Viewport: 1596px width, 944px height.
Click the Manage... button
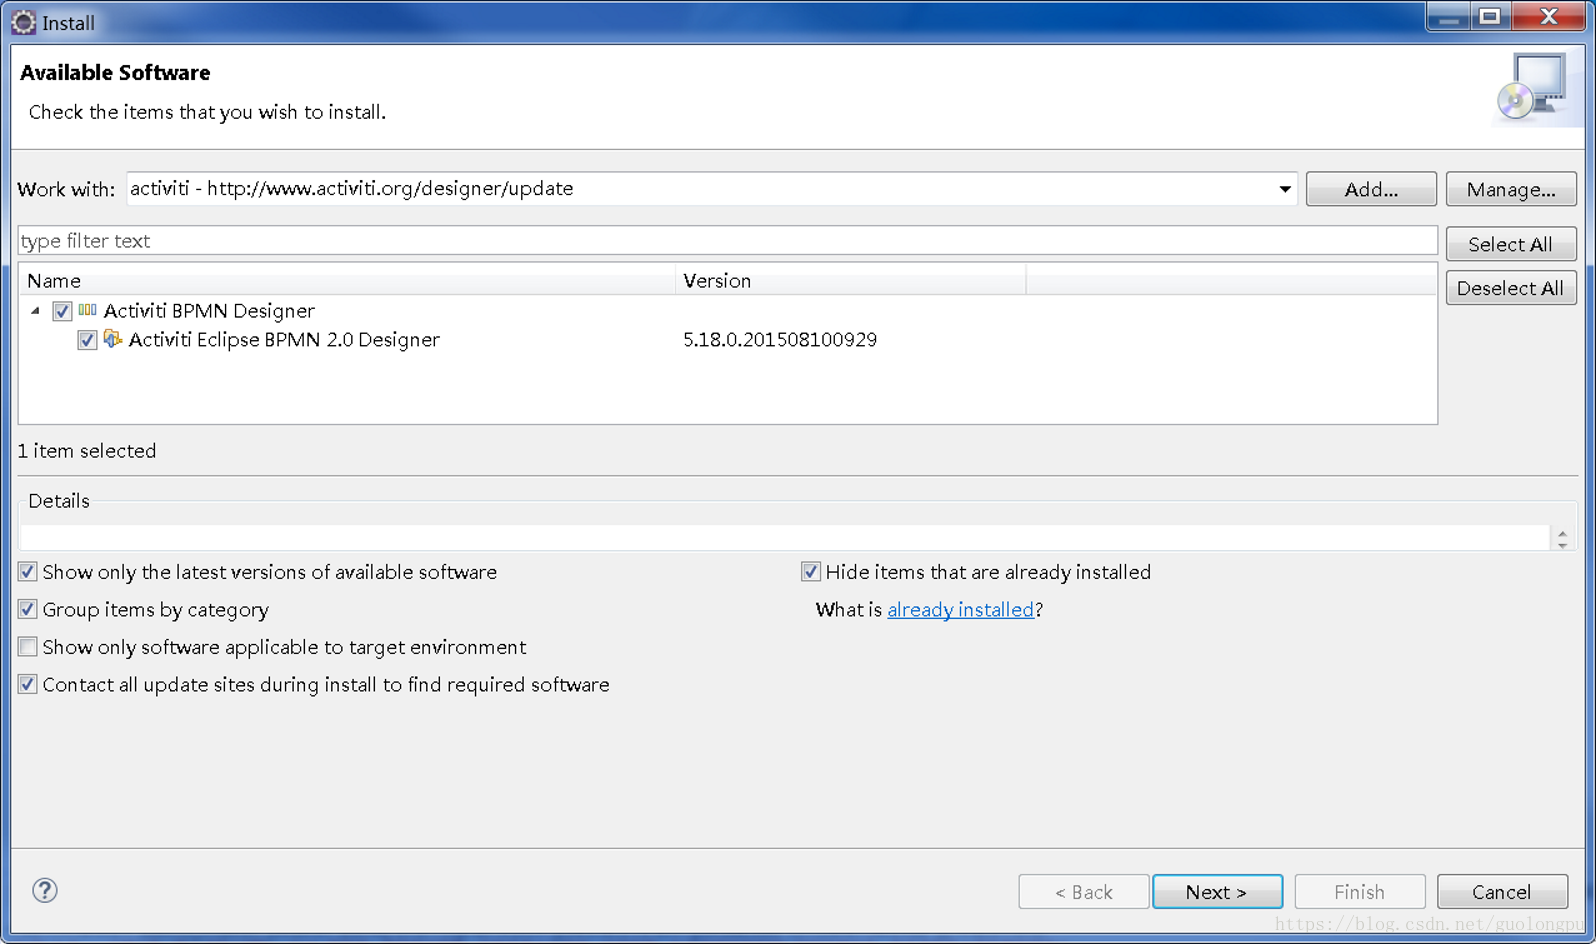coord(1511,189)
